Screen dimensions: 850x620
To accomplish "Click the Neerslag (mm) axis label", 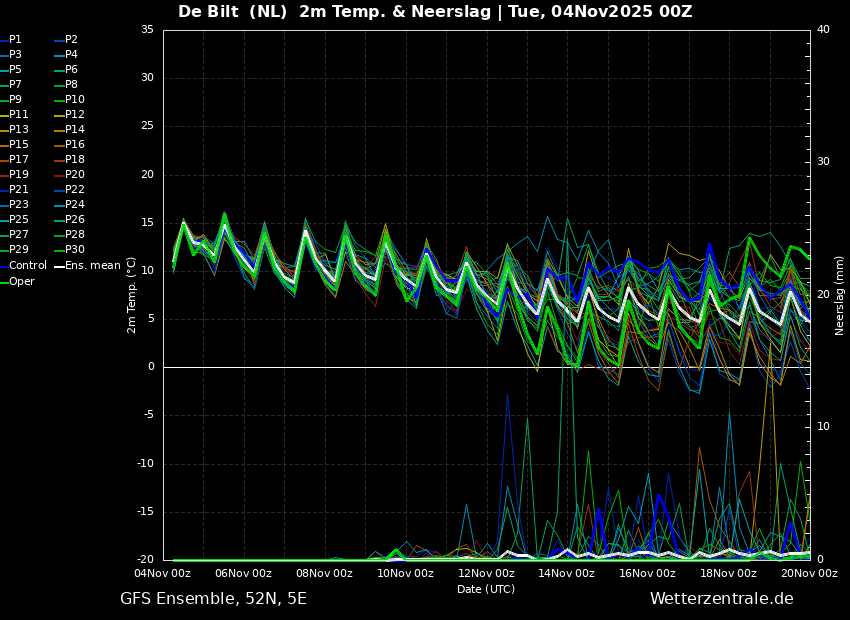I will (840, 294).
